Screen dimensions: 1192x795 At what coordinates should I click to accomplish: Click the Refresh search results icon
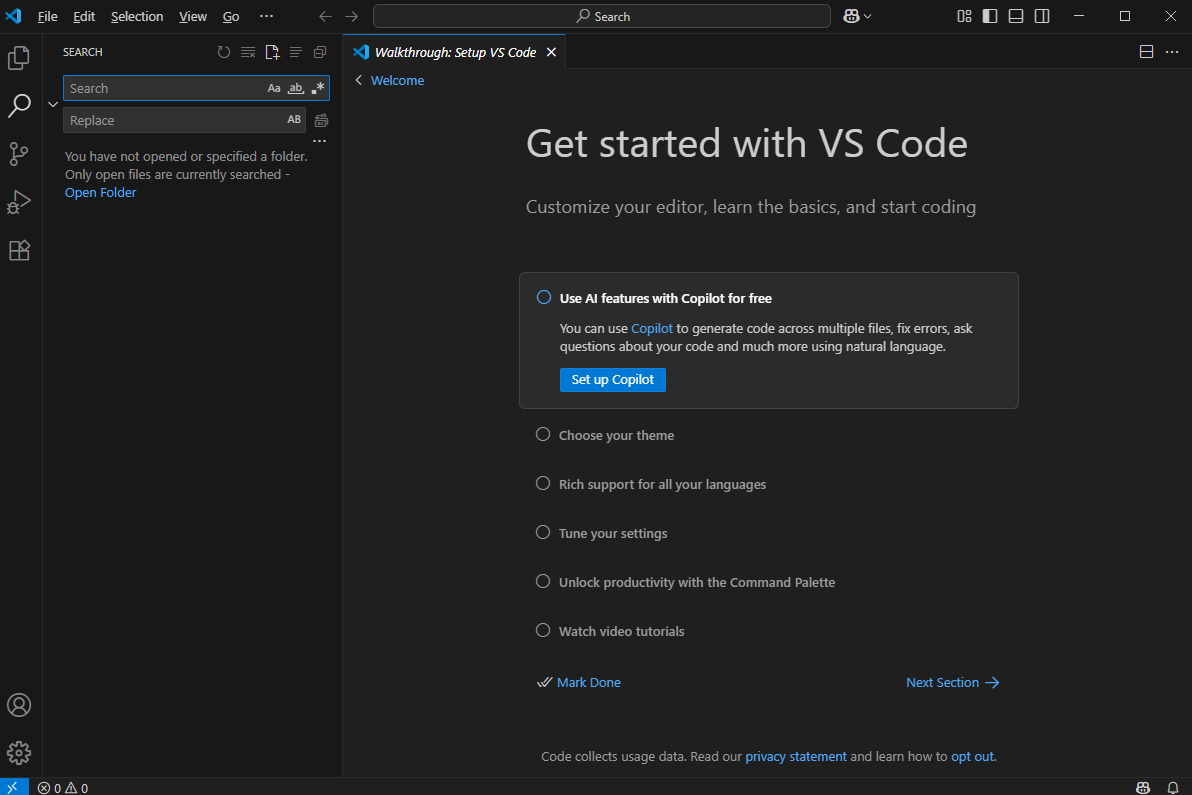224,52
